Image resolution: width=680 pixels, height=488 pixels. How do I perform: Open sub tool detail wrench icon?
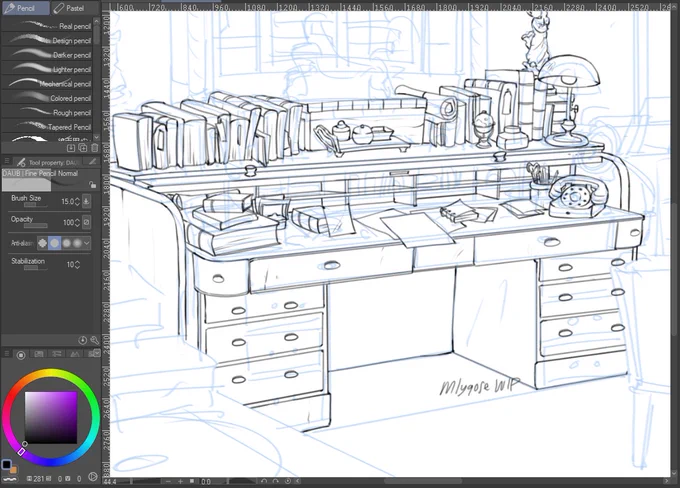94,341
